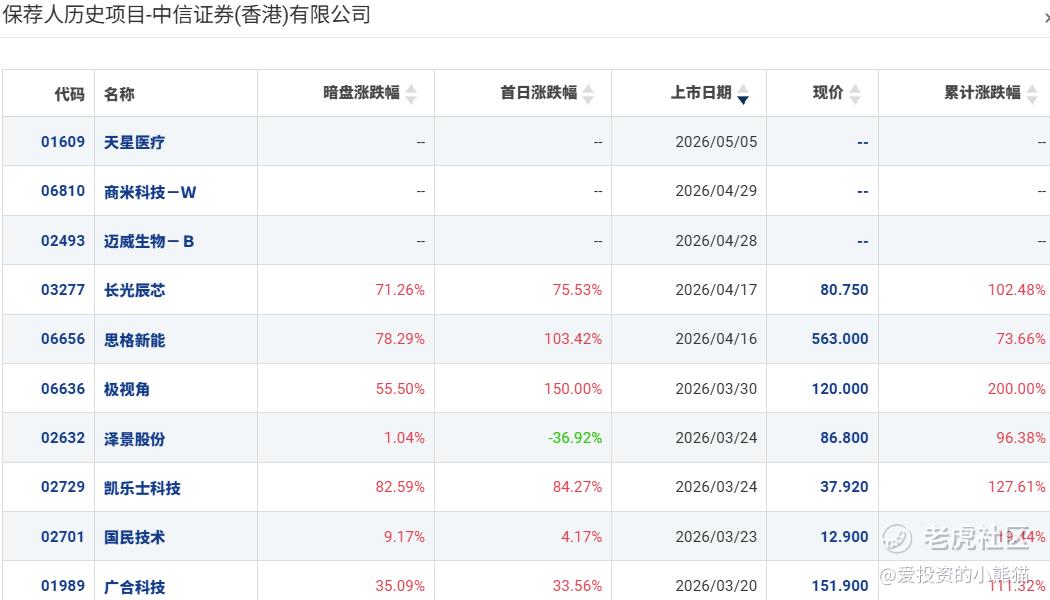The height and width of the screenshot is (600, 1050).
Task: Select 极视角 first-day gain 150.00%
Action: click(573, 389)
